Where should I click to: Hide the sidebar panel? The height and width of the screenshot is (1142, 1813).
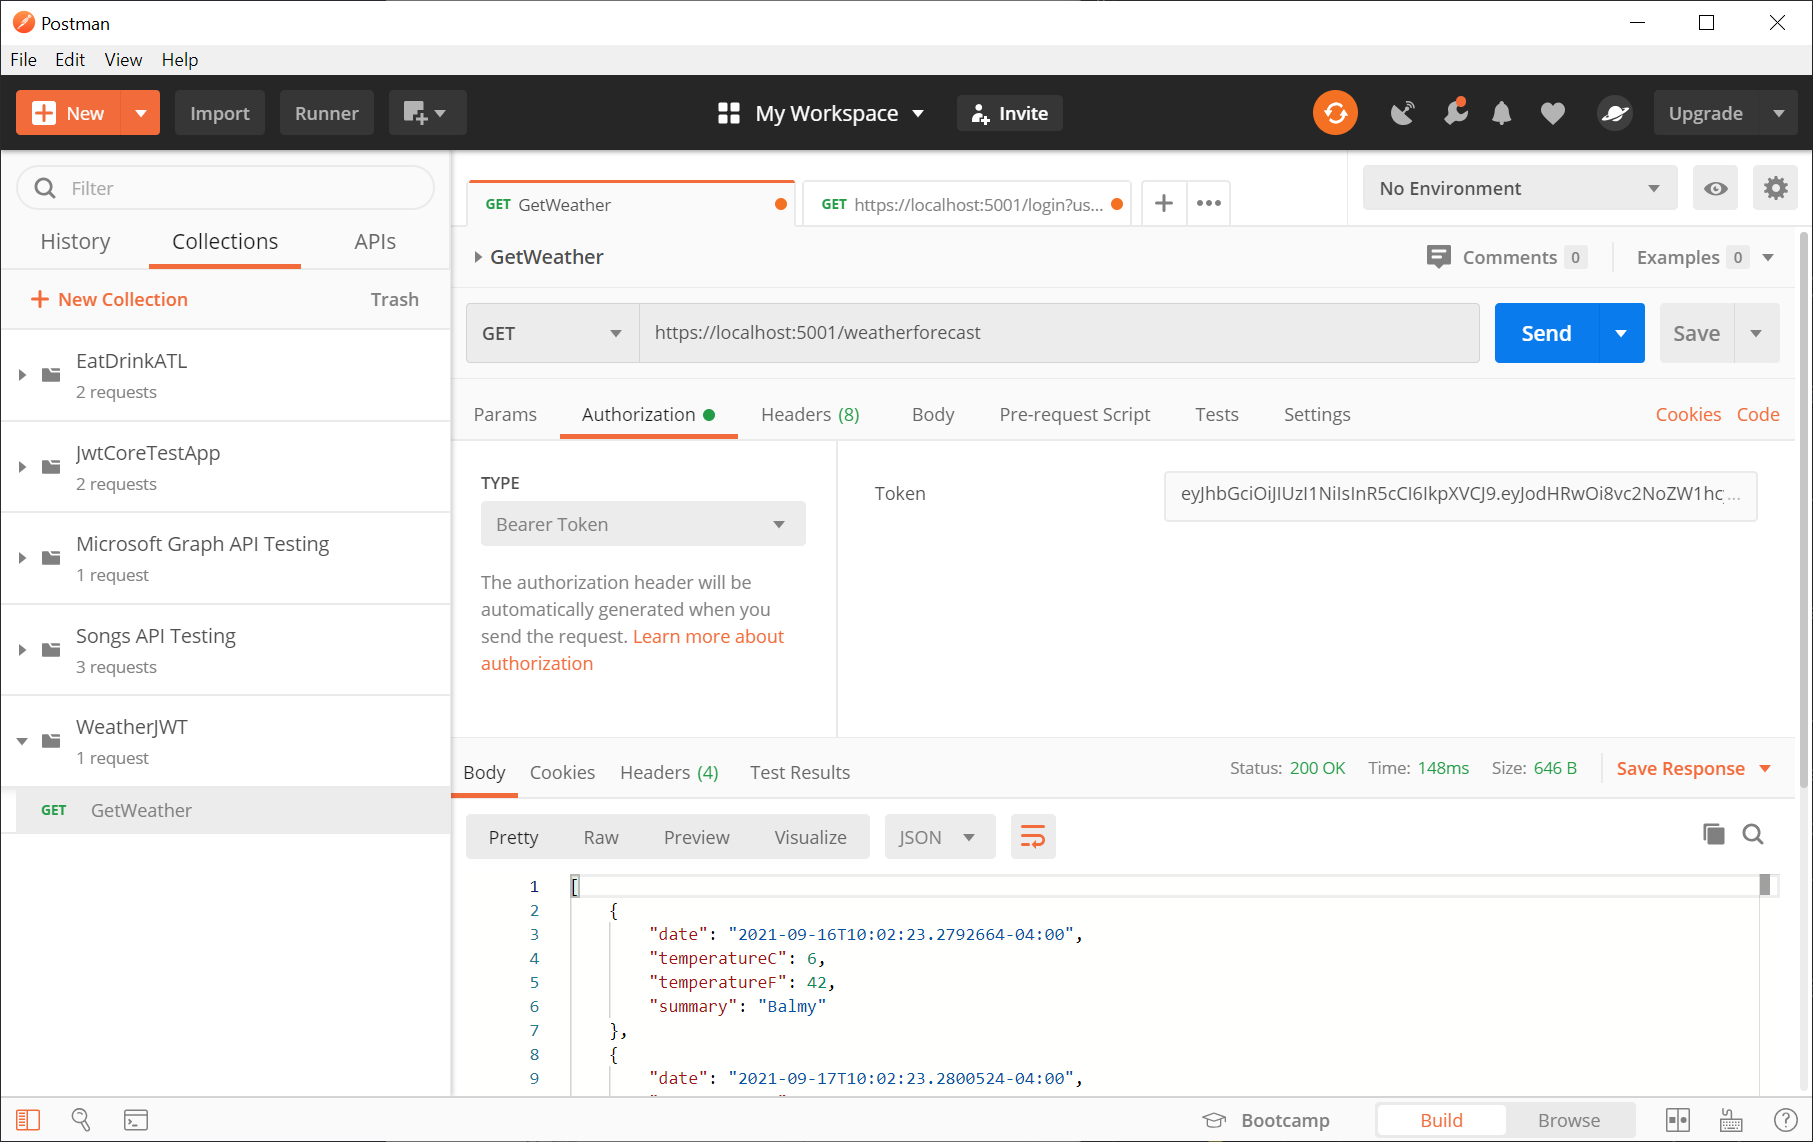(x=28, y=1120)
